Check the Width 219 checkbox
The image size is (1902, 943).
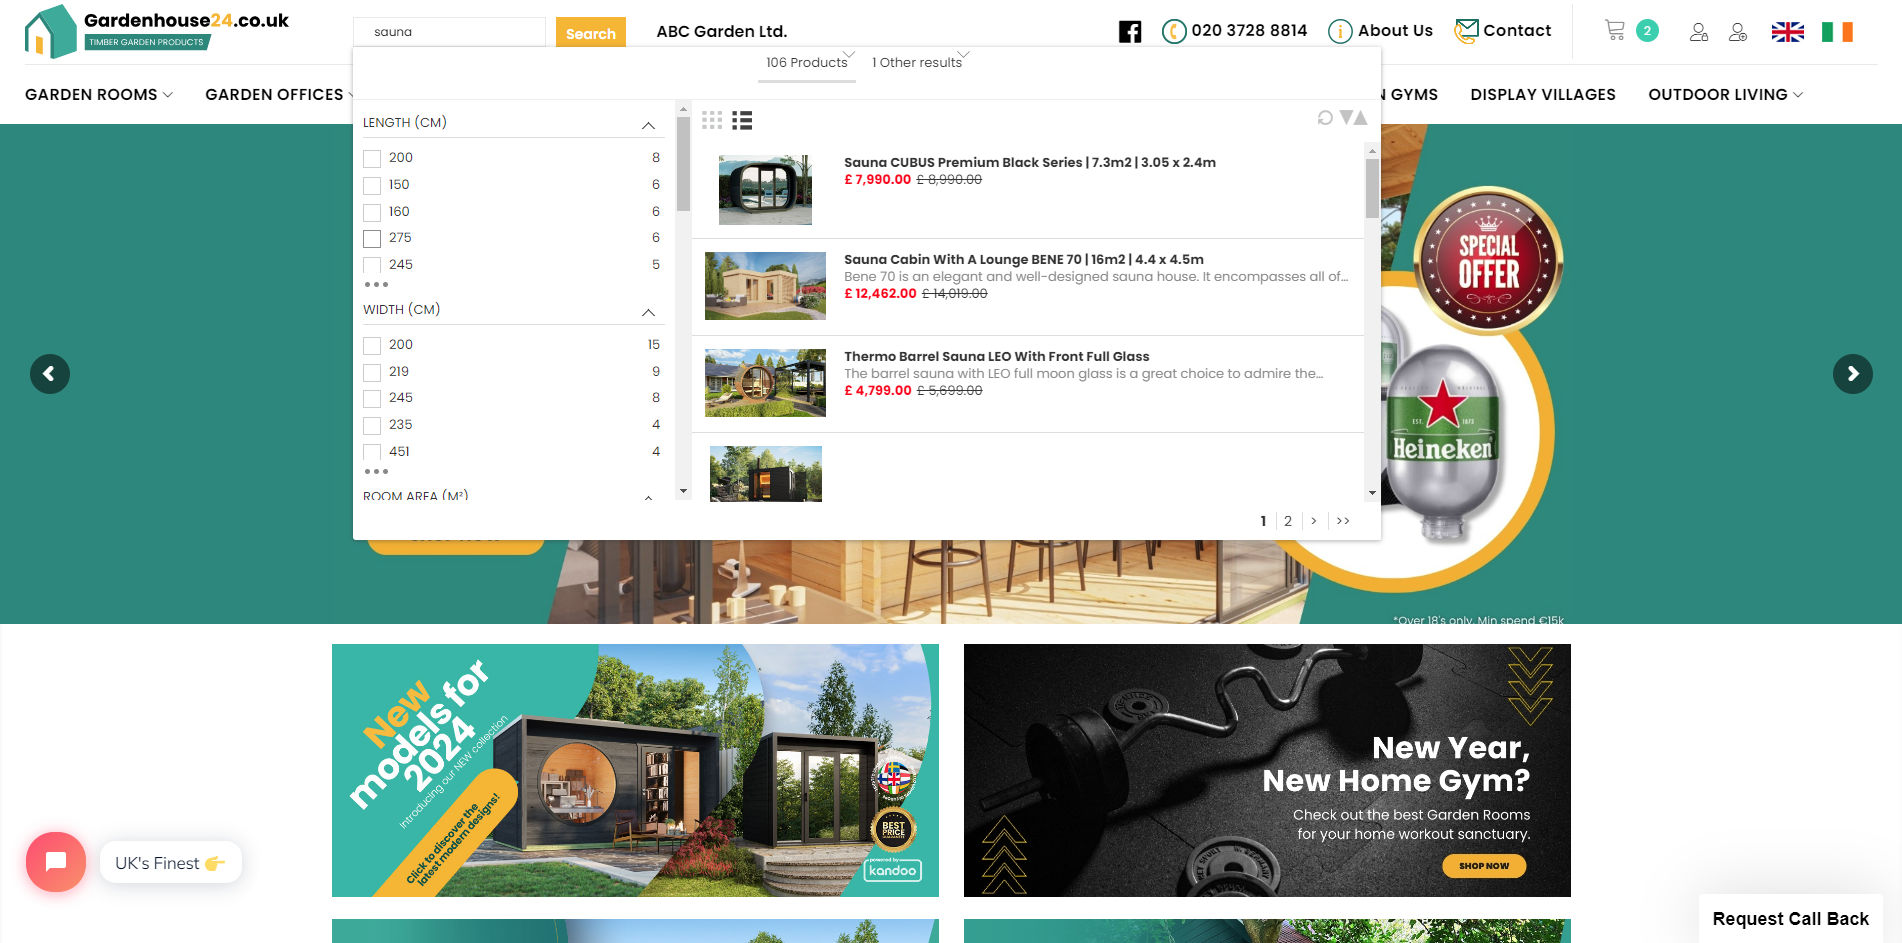pos(372,372)
